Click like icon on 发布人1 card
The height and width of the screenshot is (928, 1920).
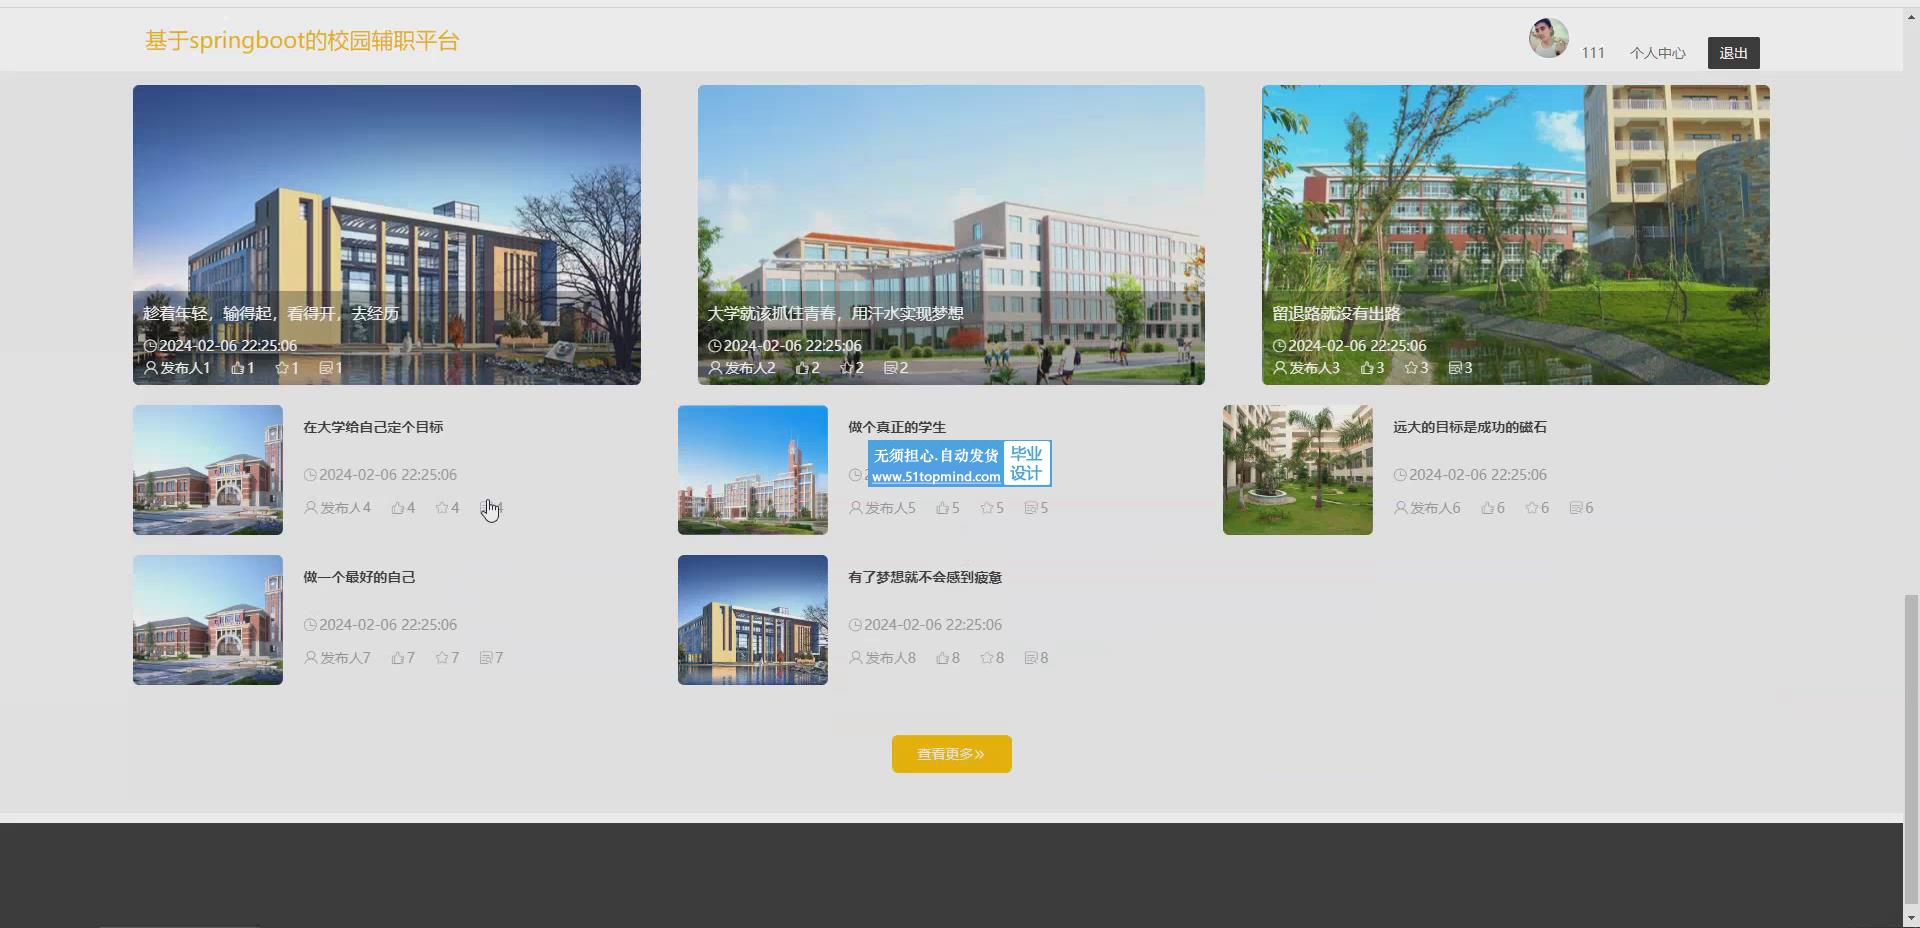pyautogui.click(x=237, y=368)
